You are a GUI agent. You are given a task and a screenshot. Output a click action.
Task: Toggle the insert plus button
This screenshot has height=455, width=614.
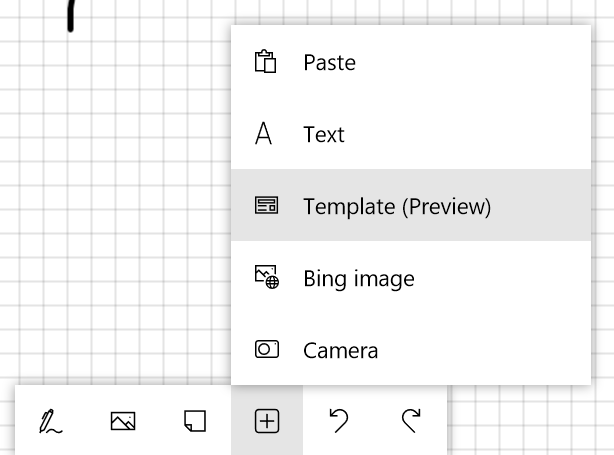266,422
